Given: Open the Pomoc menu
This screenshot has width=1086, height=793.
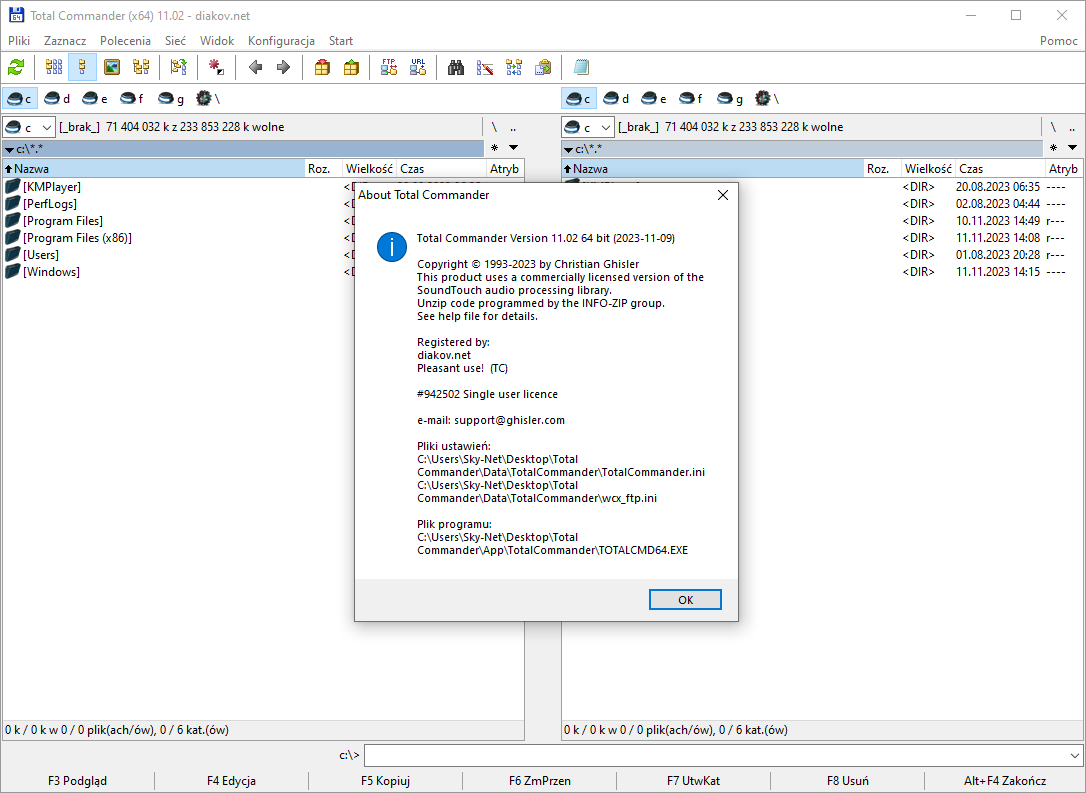Looking at the screenshot, I should pyautogui.click(x=1058, y=41).
